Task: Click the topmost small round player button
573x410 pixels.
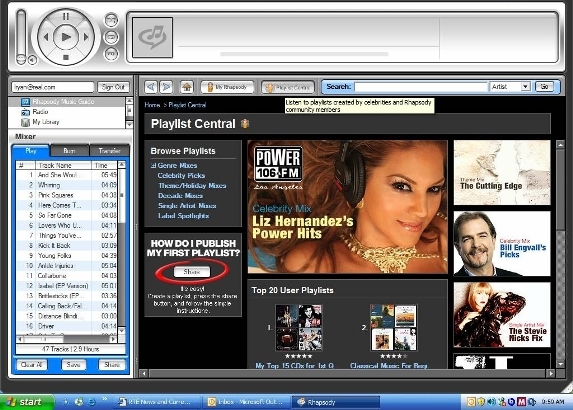Action: click(x=111, y=20)
